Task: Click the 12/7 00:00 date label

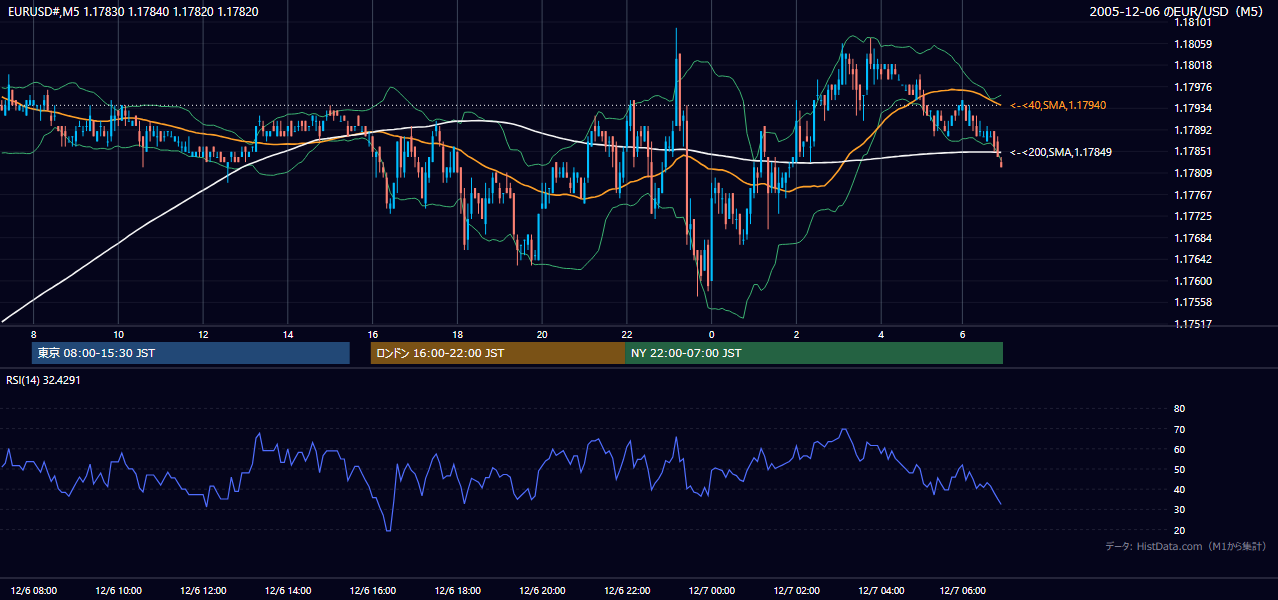Action: click(x=712, y=591)
